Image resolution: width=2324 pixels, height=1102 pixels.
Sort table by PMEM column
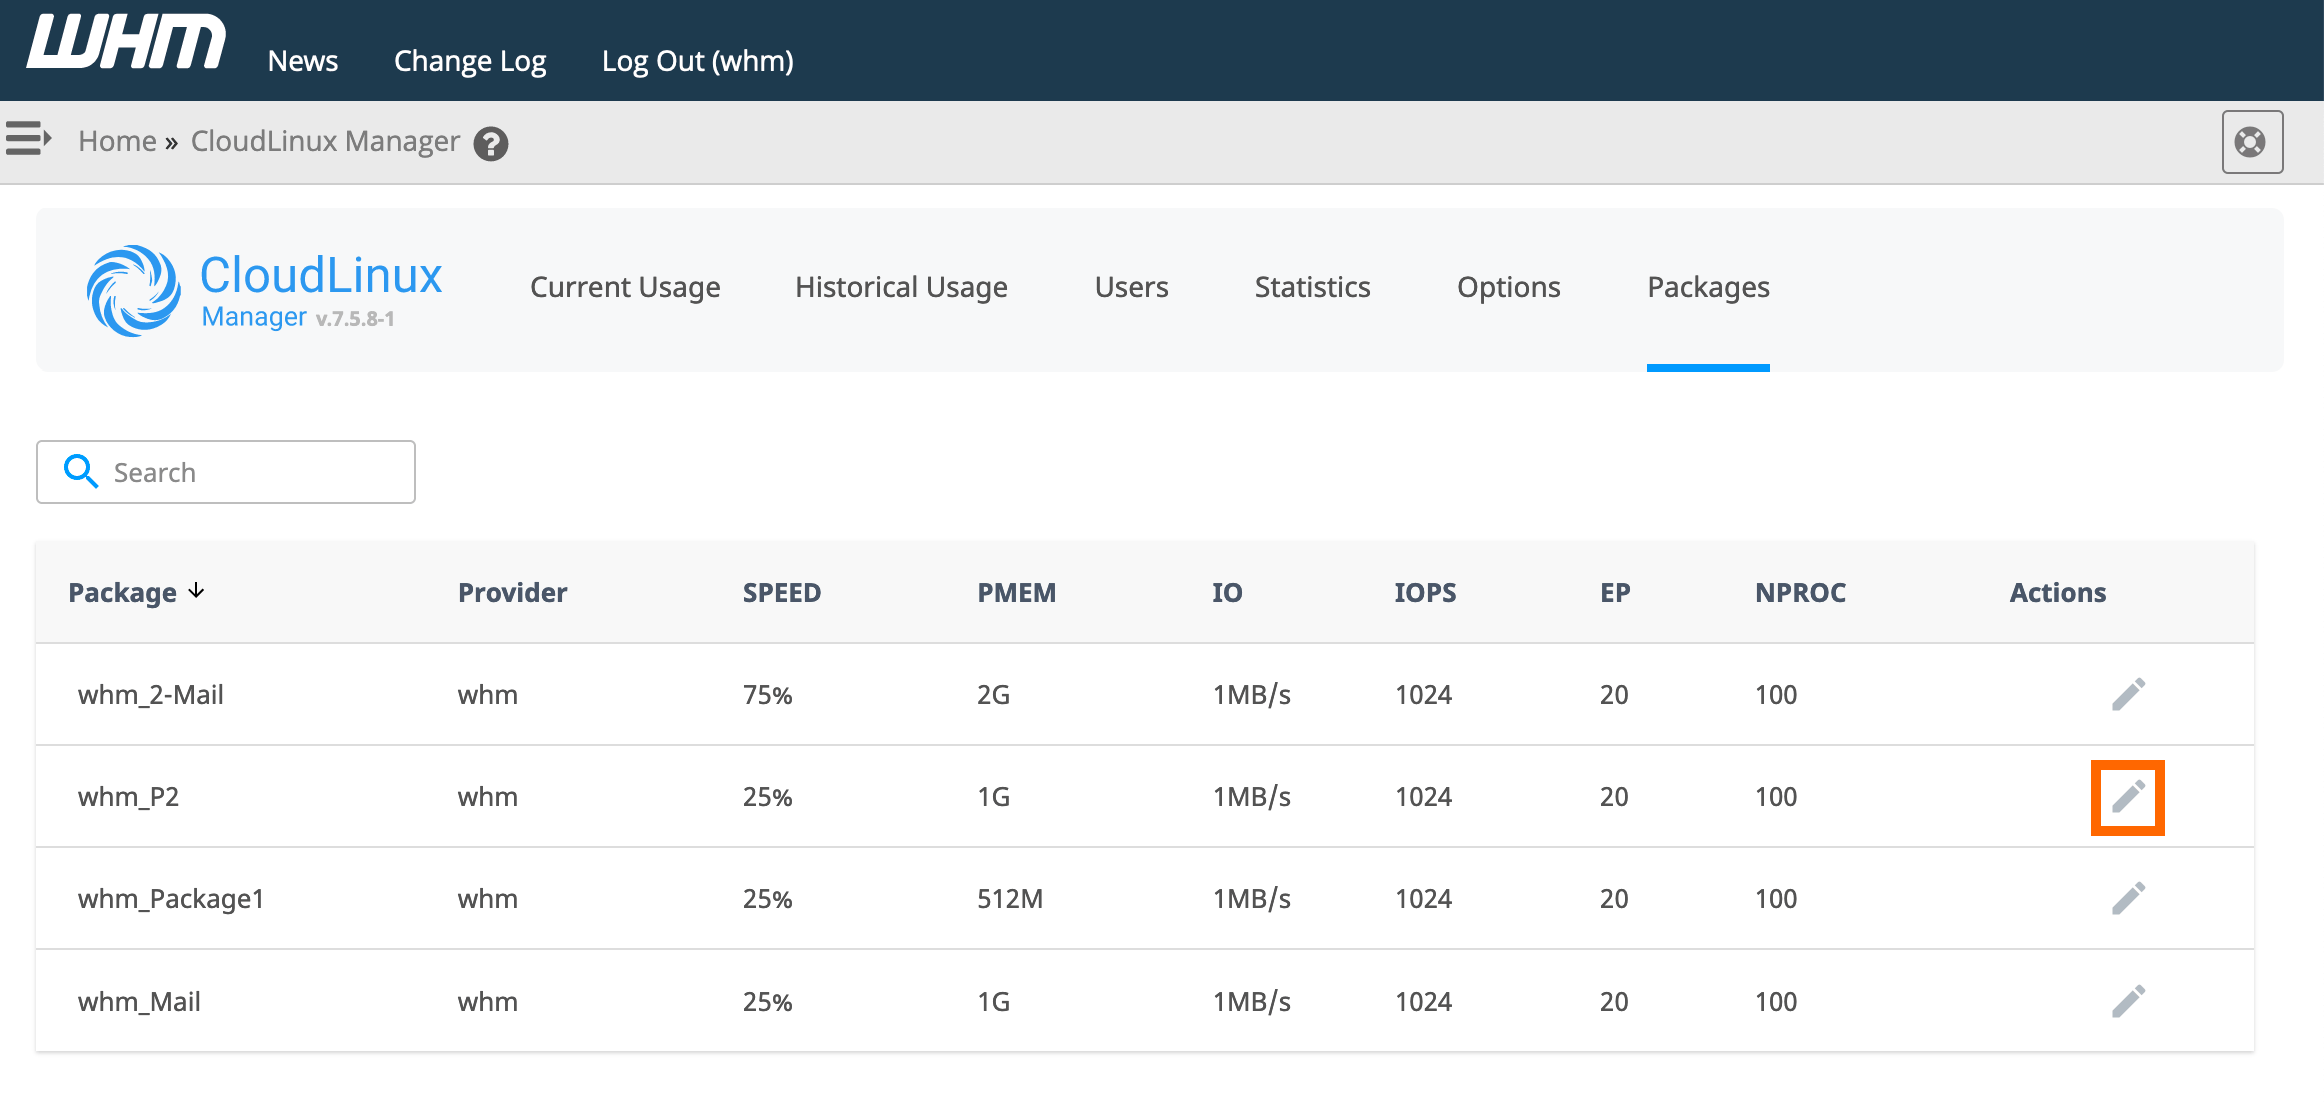click(x=1016, y=593)
